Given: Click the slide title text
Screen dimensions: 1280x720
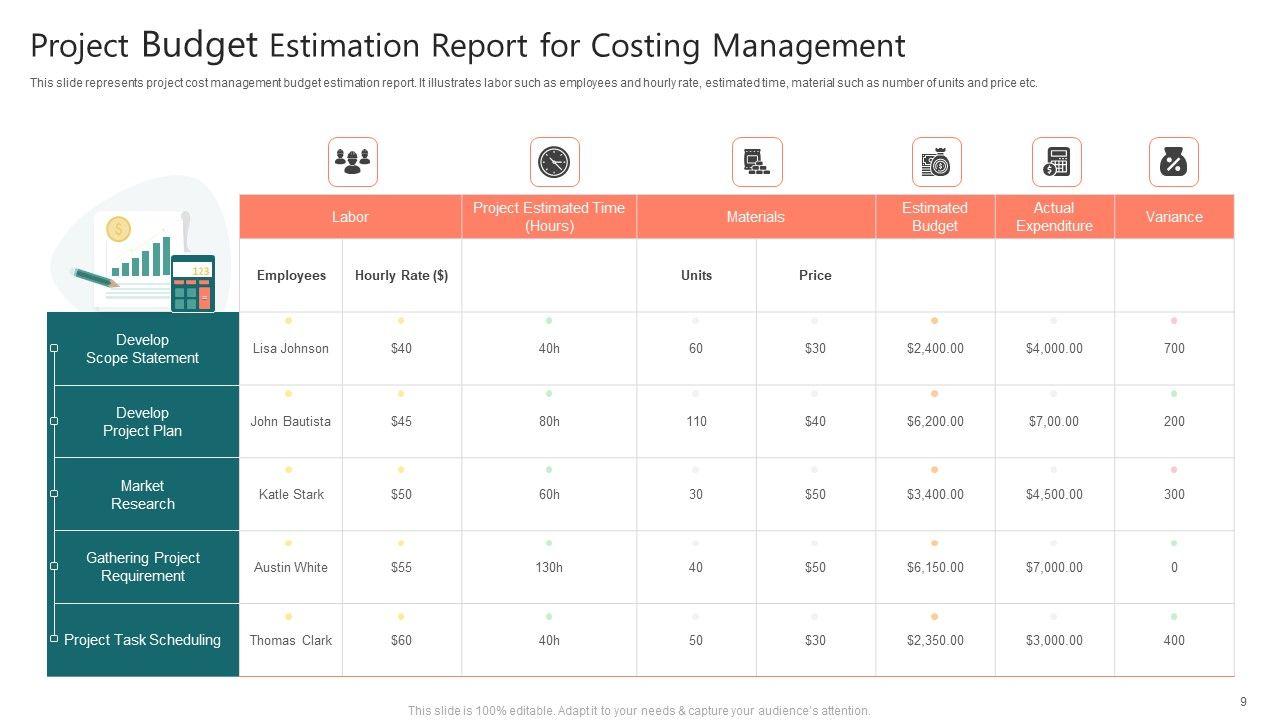Looking at the screenshot, I should (467, 46).
